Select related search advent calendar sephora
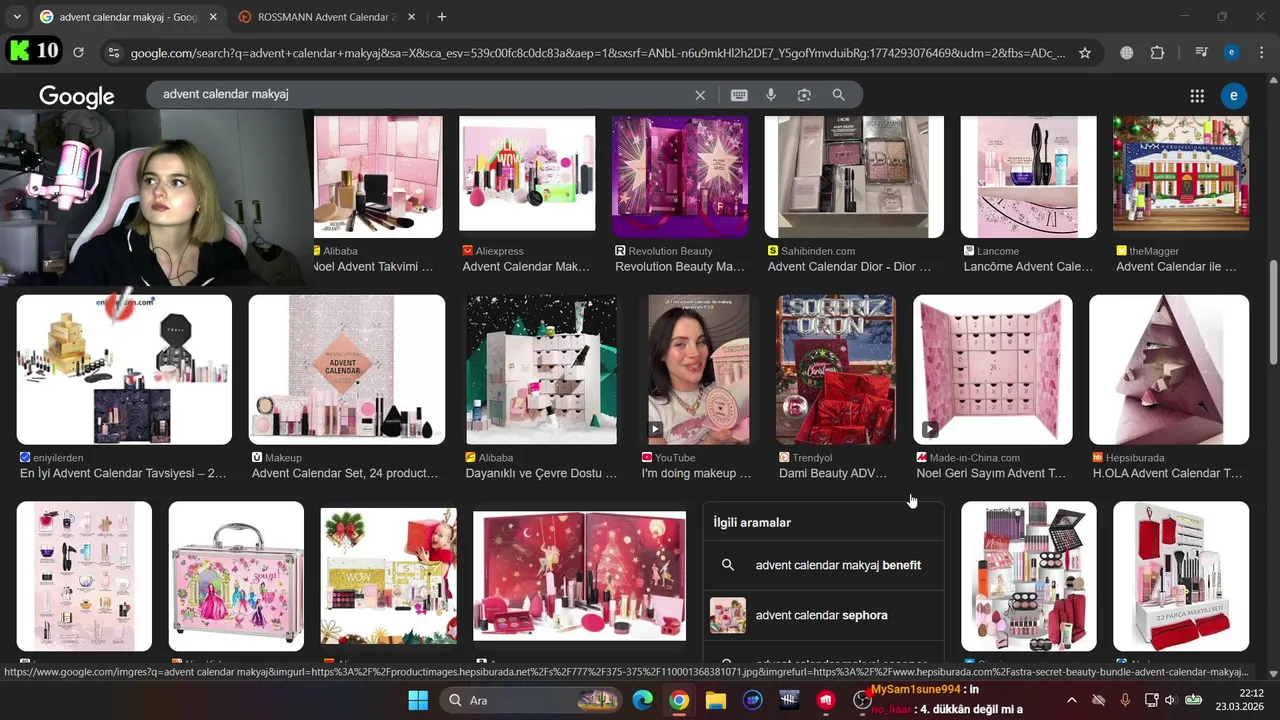 (x=823, y=615)
